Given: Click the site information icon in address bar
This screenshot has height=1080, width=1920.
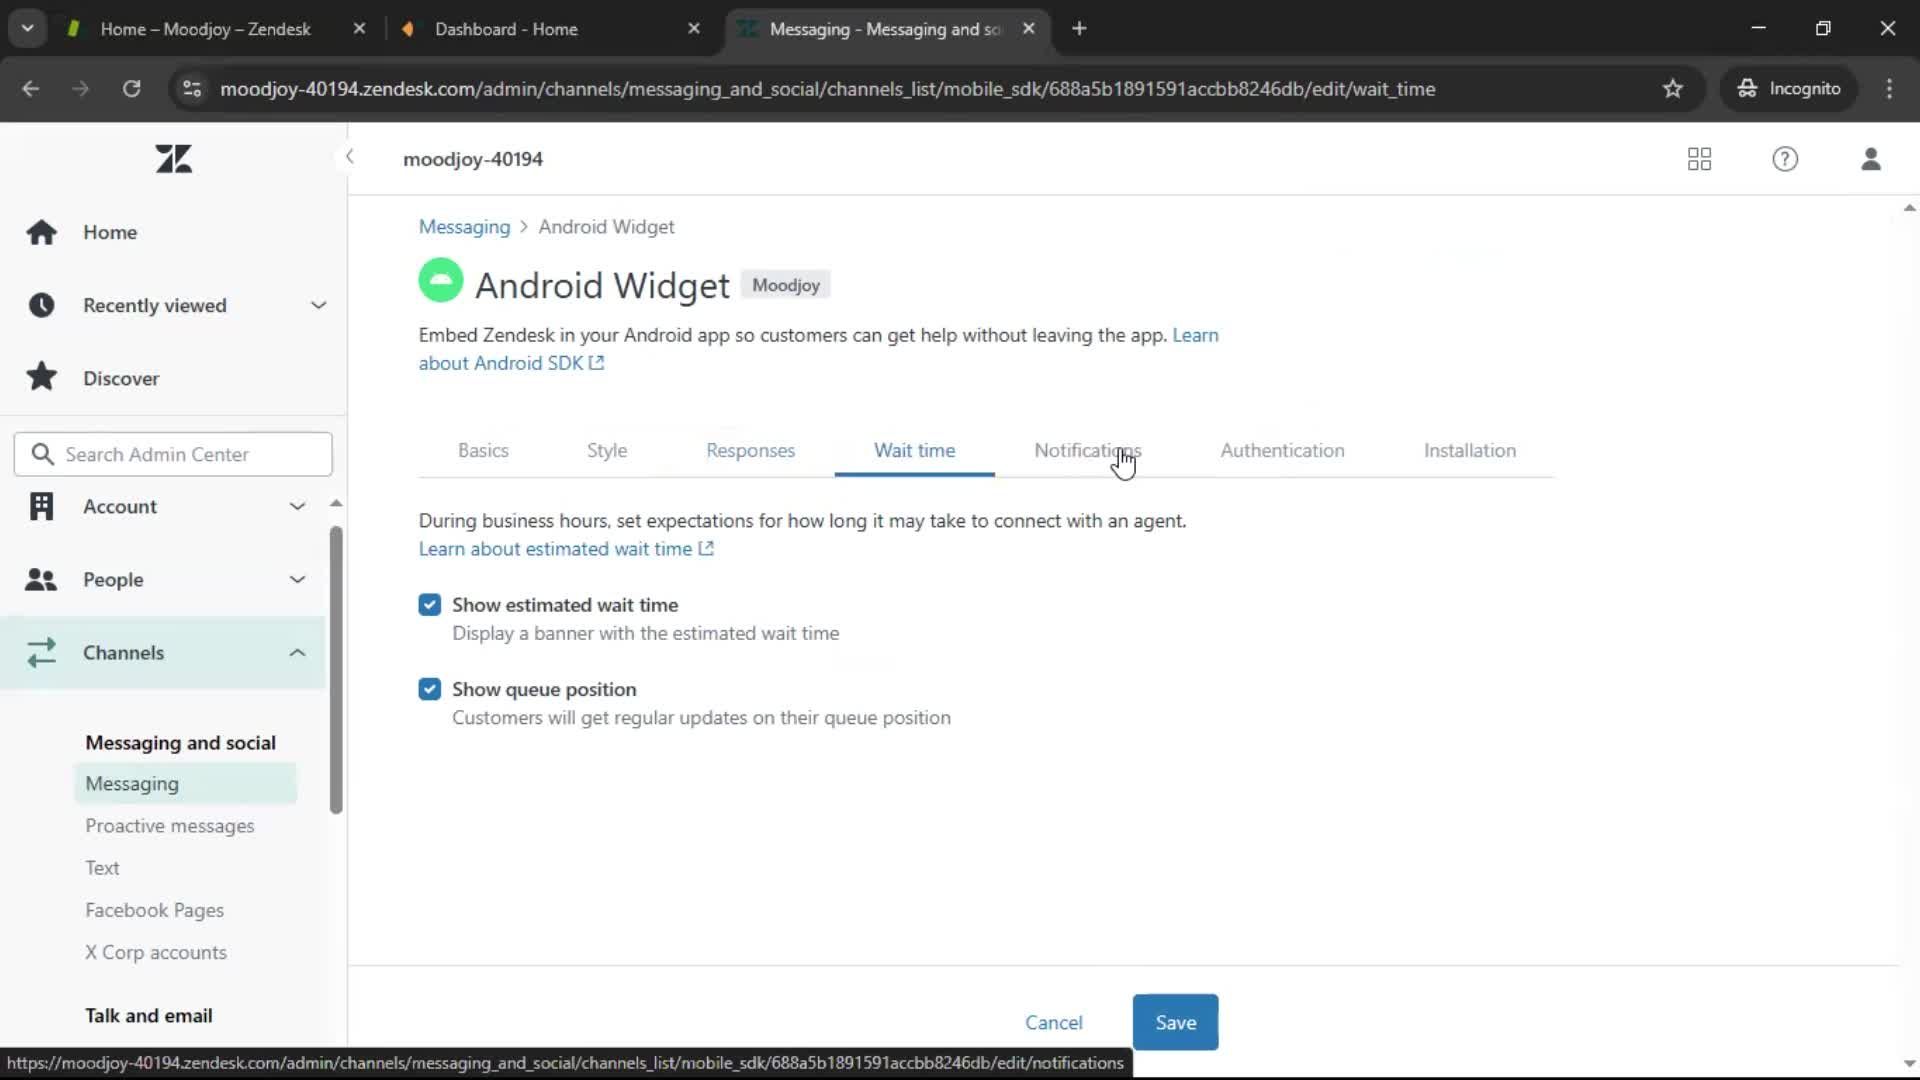Looking at the screenshot, I should coord(192,88).
